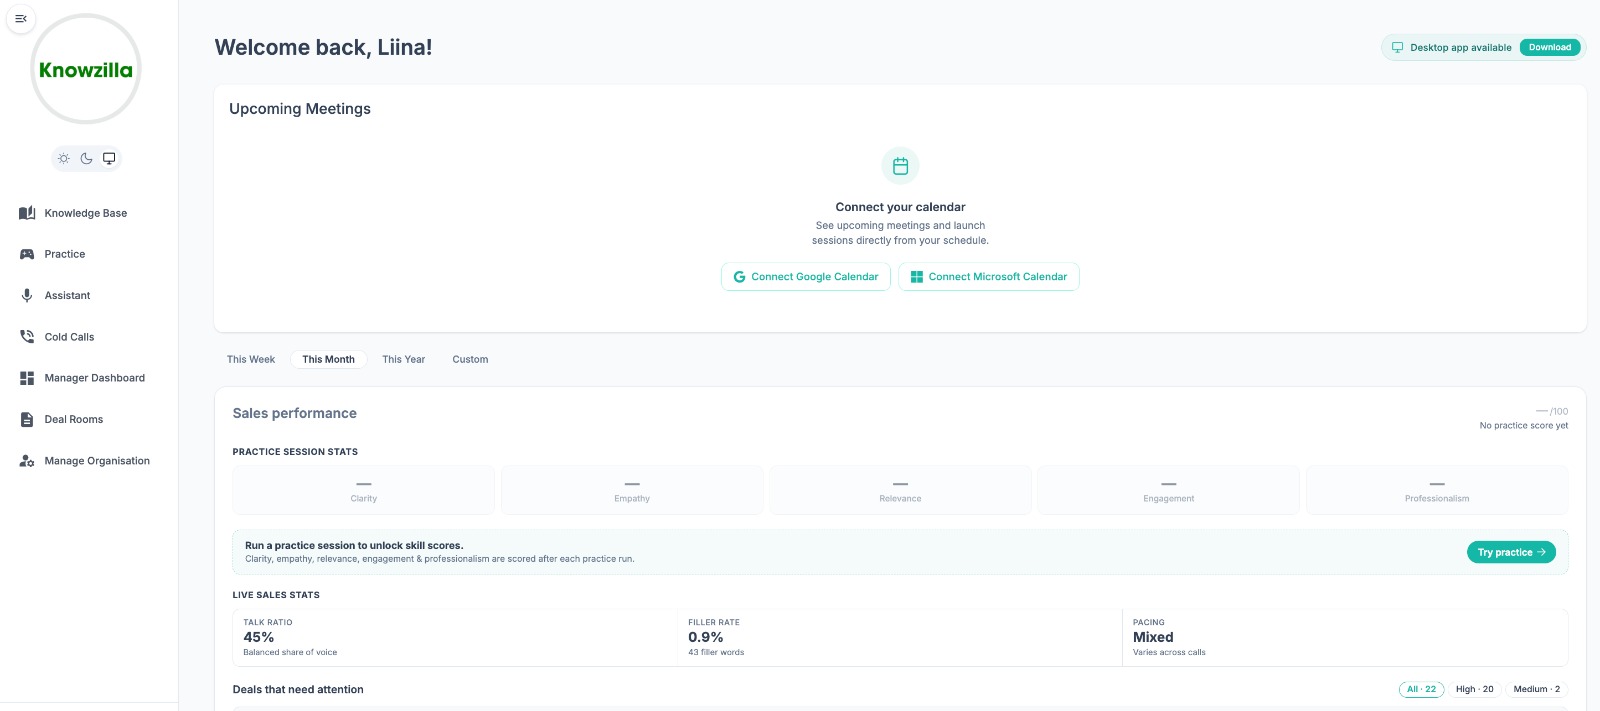Click the Filler Rate 0.9% stat
Image resolution: width=1600 pixels, height=711 pixels.
[900, 637]
